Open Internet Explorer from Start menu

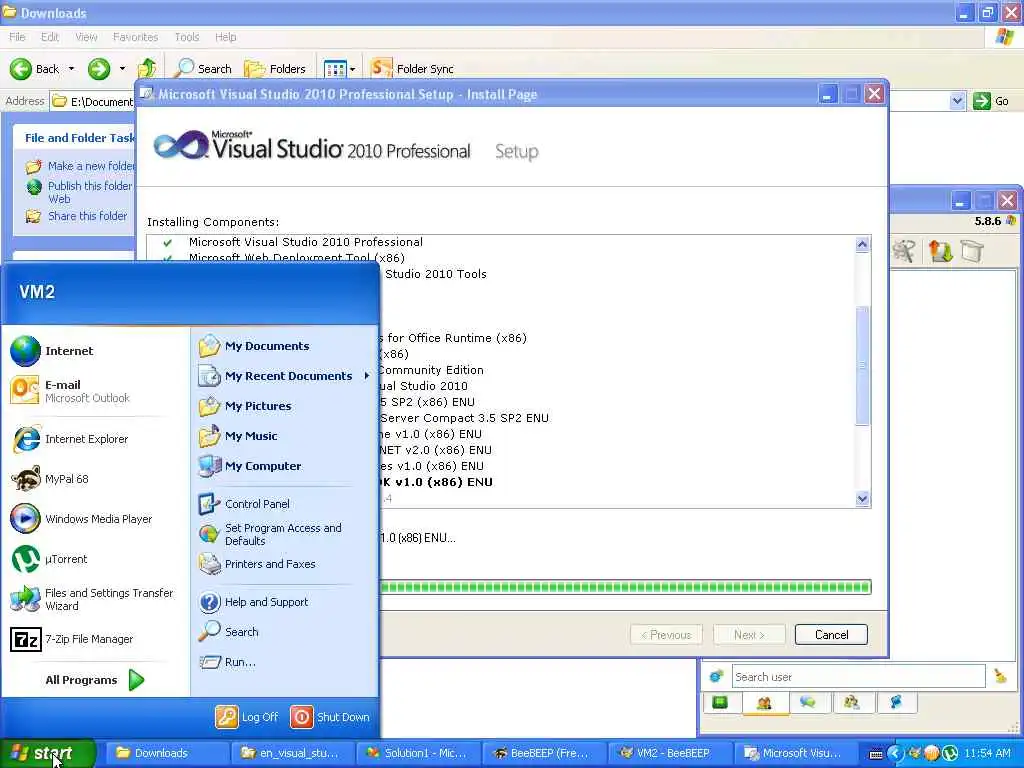coord(70,439)
